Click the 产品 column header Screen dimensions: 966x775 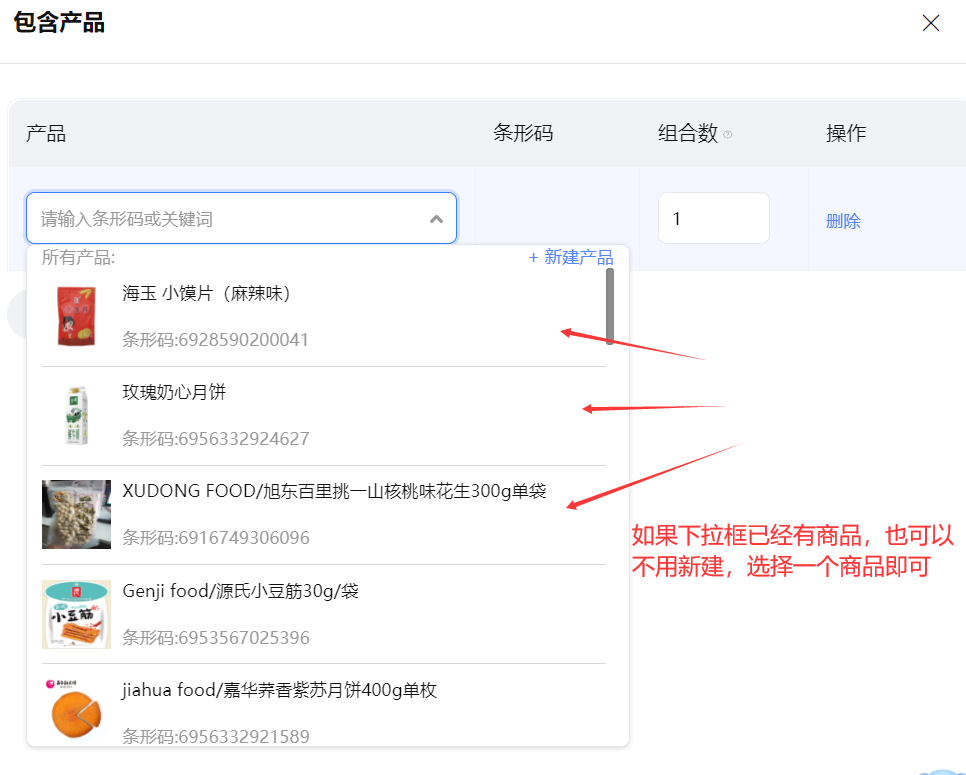46,134
